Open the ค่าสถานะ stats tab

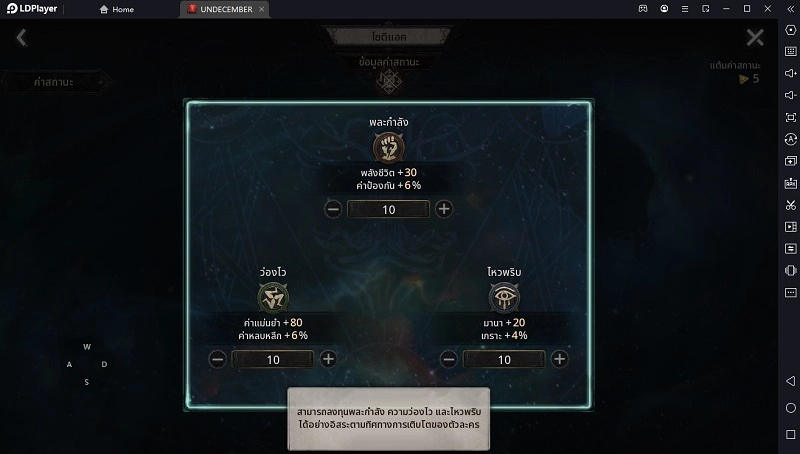[x=56, y=82]
